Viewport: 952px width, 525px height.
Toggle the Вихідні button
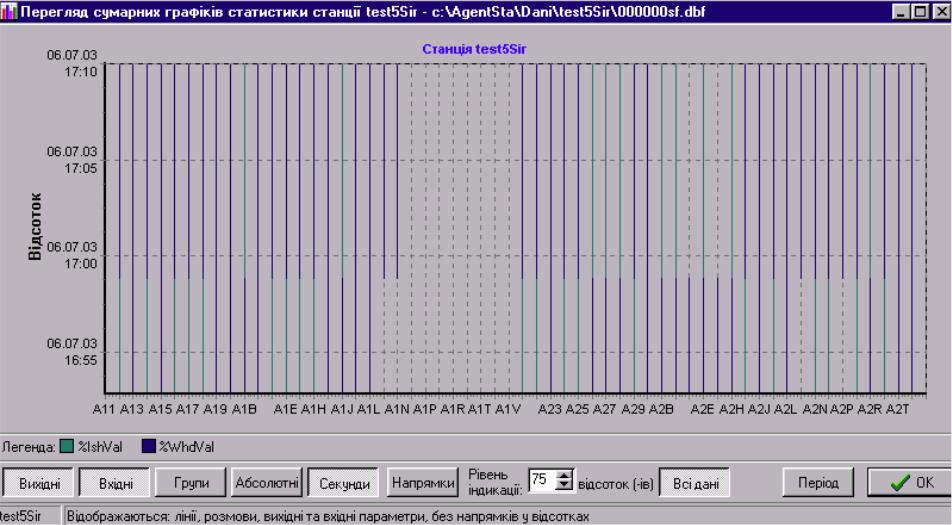[x=39, y=483]
